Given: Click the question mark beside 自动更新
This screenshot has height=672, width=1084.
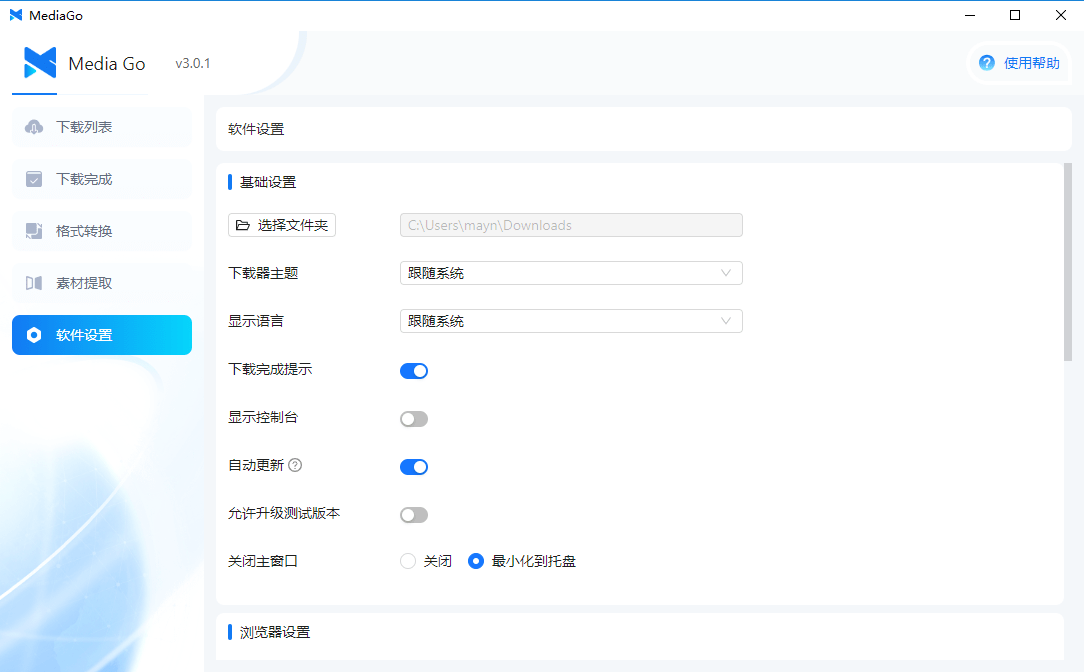Looking at the screenshot, I should (x=296, y=466).
